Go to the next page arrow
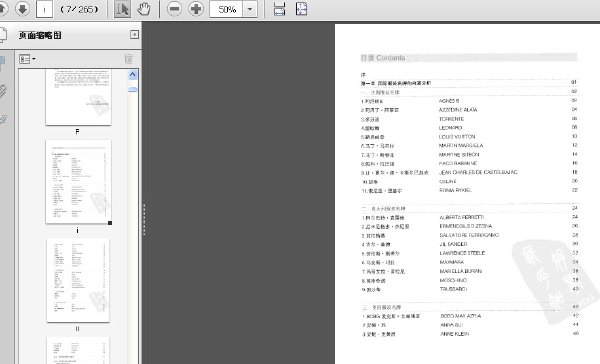This screenshot has width=600, height=364. click(23, 8)
